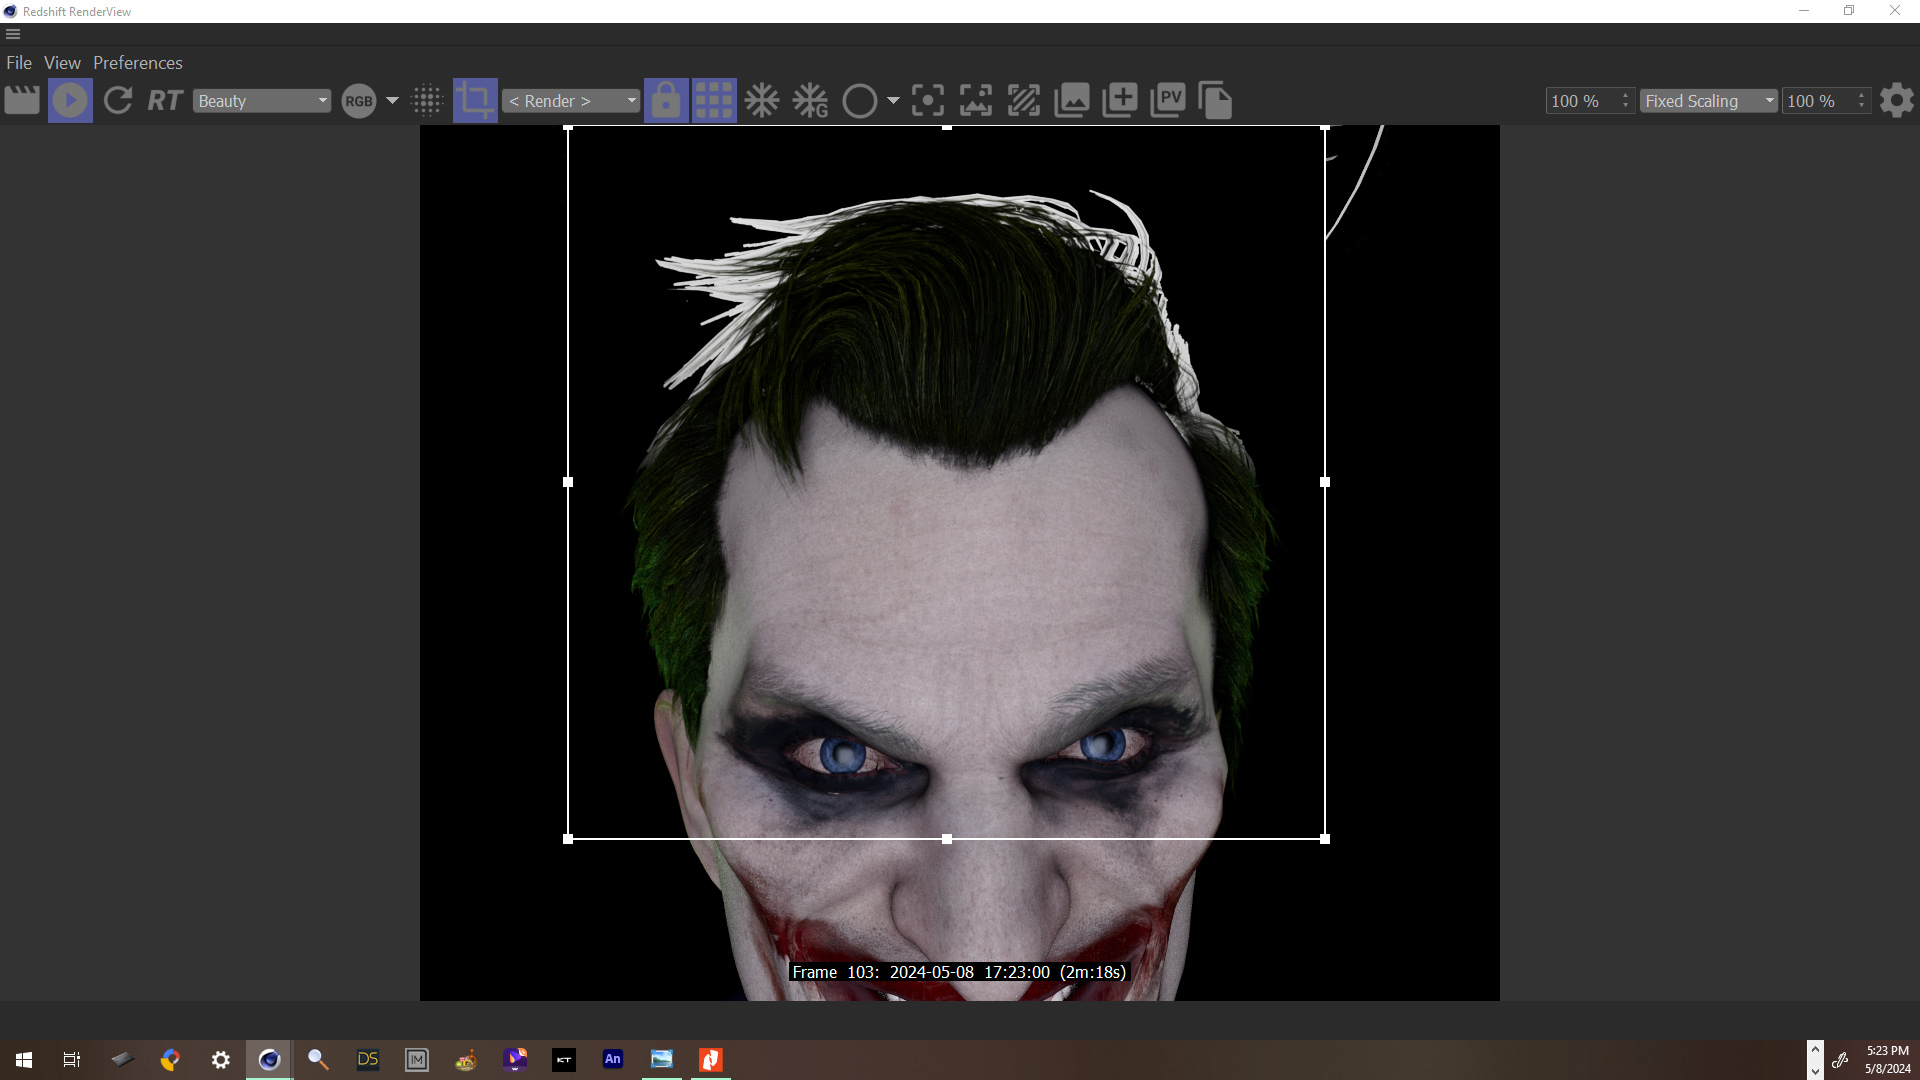Click the render region right-middle handle
This screenshot has width=1920, height=1080.
click(1325, 482)
